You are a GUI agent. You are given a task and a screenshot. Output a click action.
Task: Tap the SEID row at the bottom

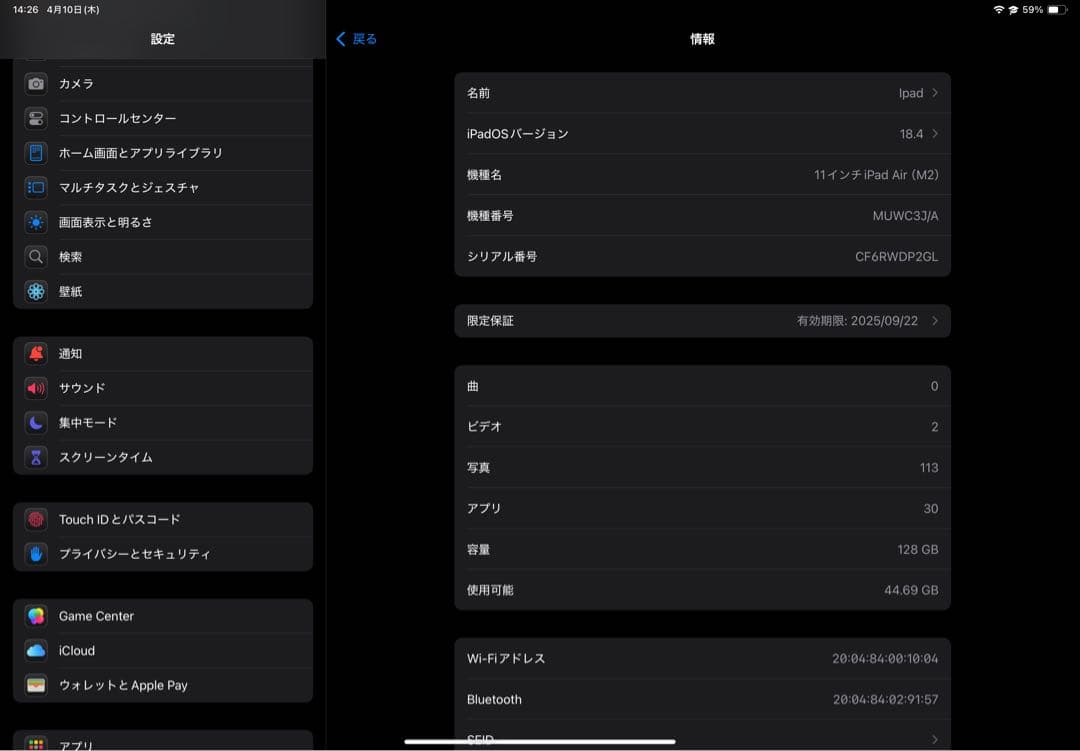700,738
